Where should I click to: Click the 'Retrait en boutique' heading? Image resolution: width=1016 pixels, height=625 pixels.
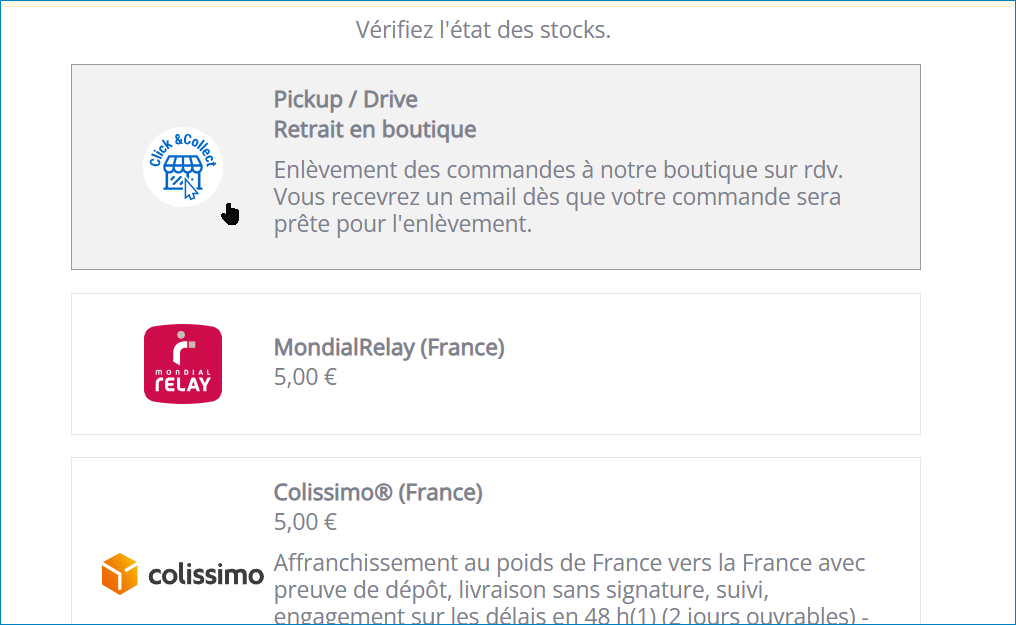(375, 130)
